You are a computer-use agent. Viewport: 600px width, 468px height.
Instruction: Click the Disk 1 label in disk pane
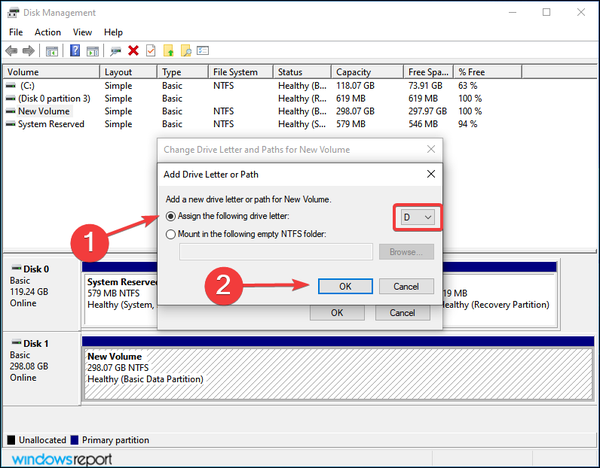36,343
